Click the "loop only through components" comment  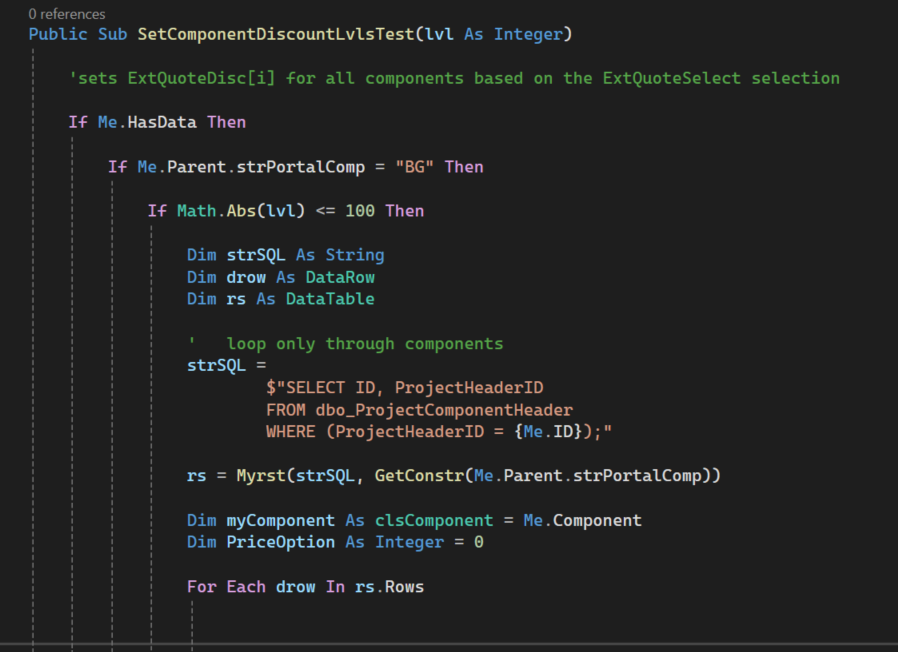tap(364, 343)
